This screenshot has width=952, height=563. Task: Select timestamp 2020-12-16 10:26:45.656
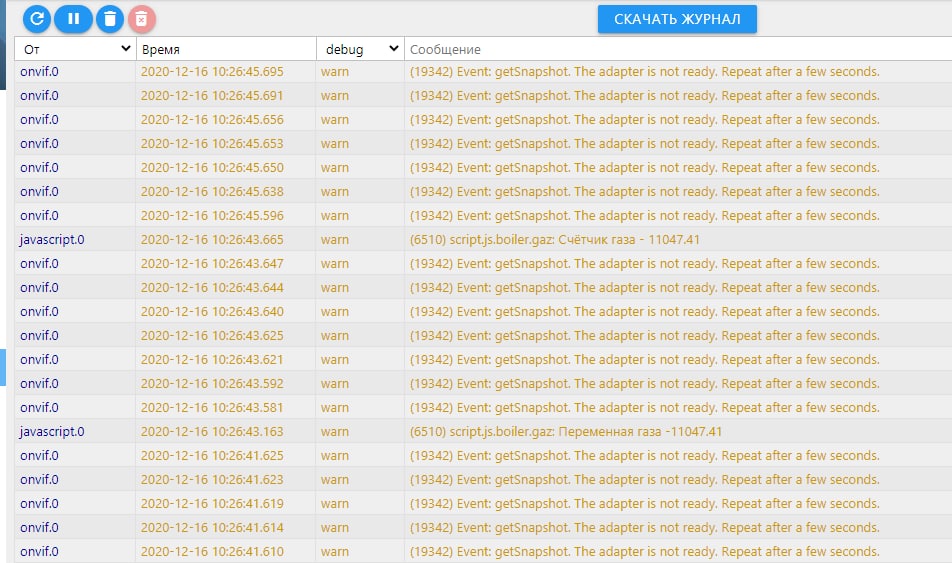pyautogui.click(x=212, y=120)
